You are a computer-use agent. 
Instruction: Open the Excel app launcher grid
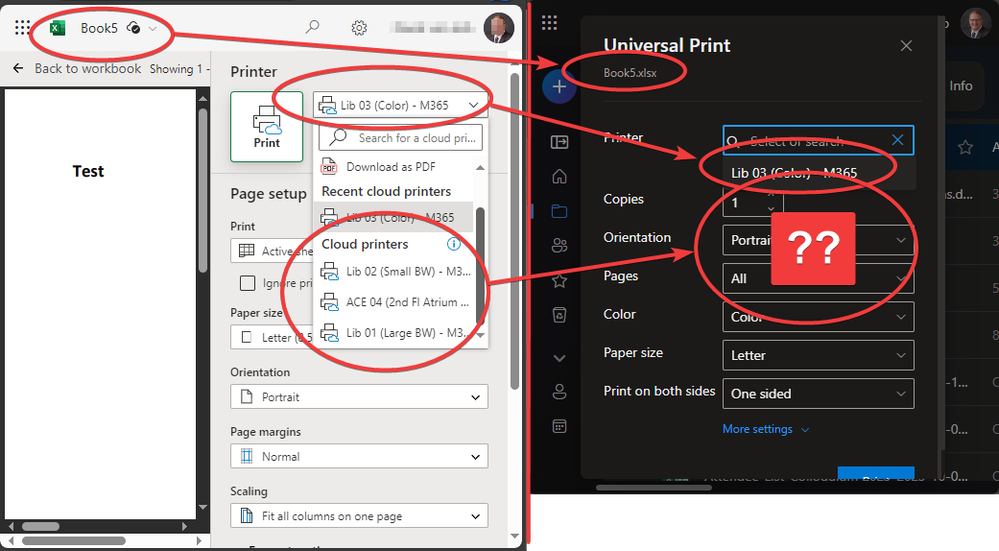coord(22,27)
